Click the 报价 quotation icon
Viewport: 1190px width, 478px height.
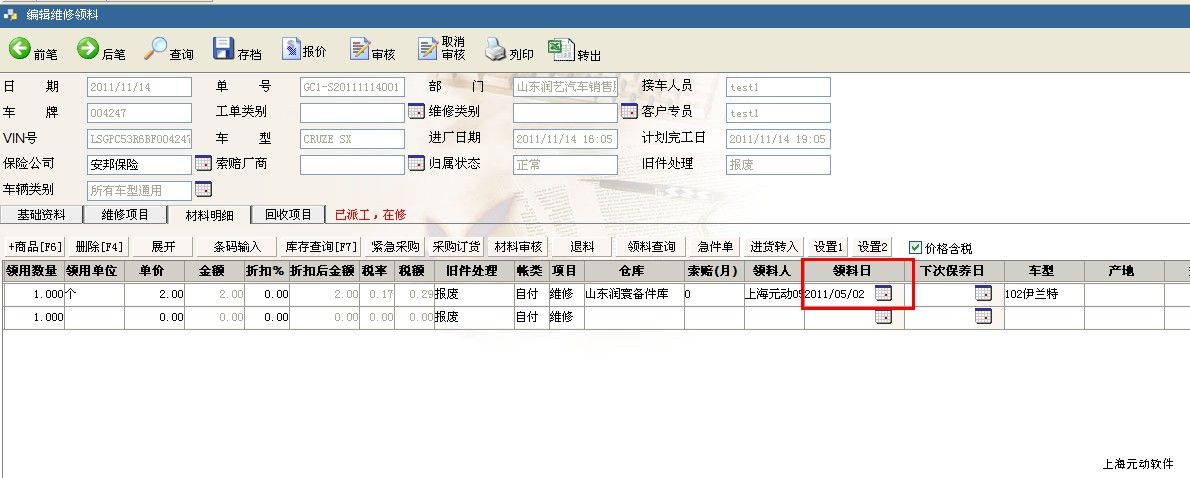coord(291,49)
